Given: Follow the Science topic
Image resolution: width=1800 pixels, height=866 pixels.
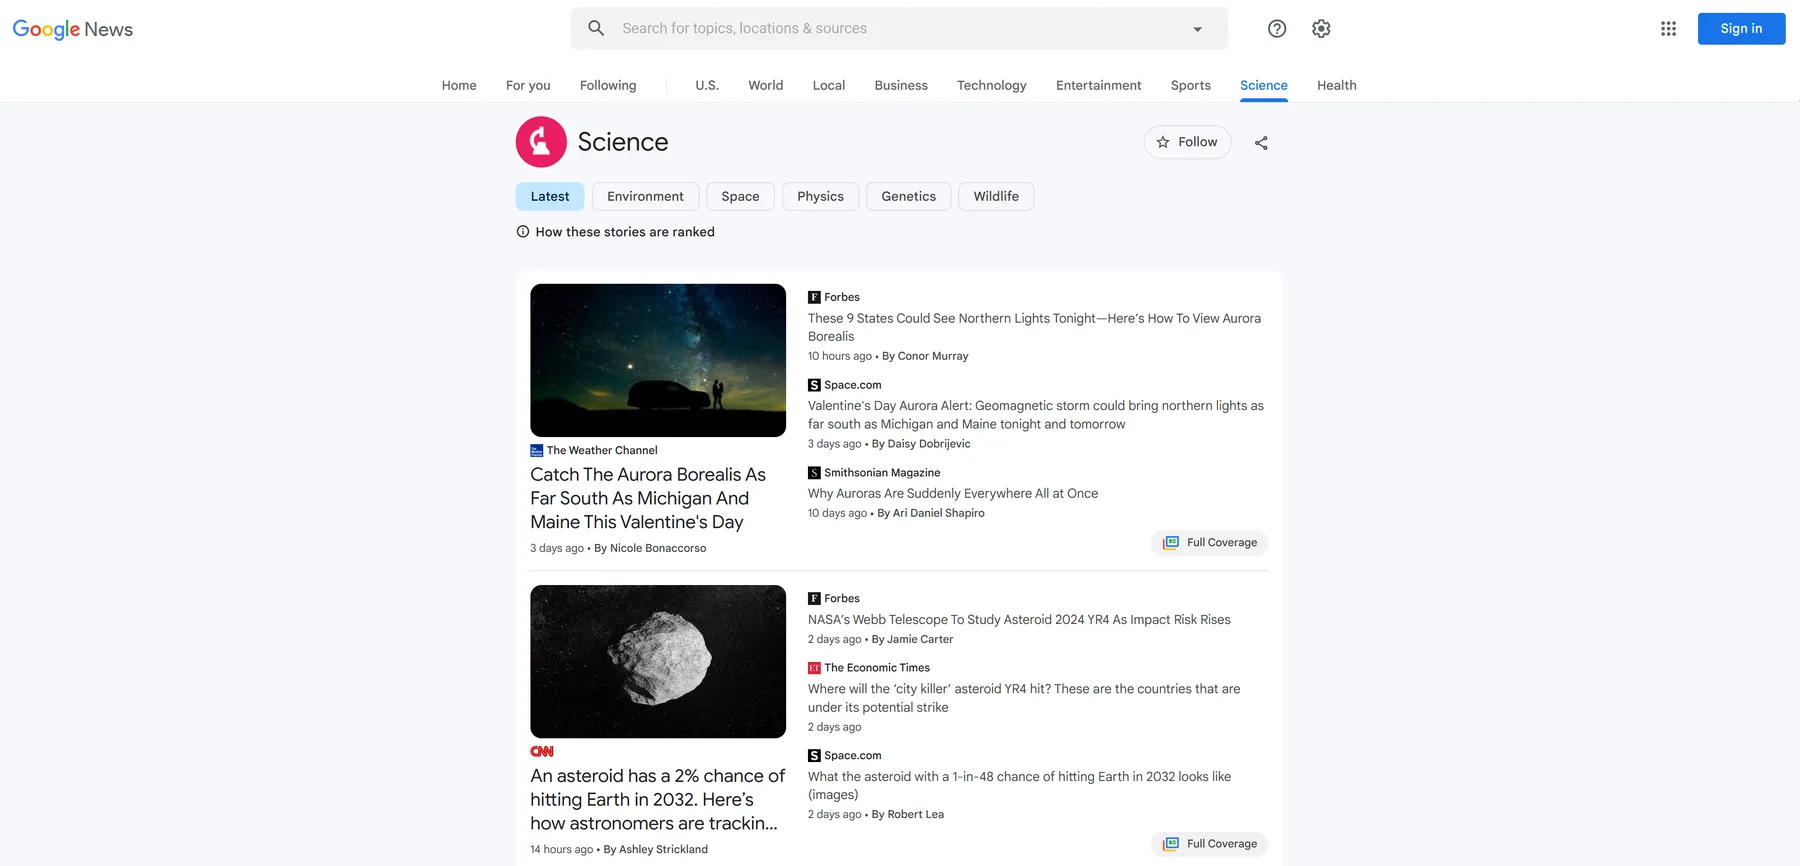Looking at the screenshot, I should [1187, 142].
